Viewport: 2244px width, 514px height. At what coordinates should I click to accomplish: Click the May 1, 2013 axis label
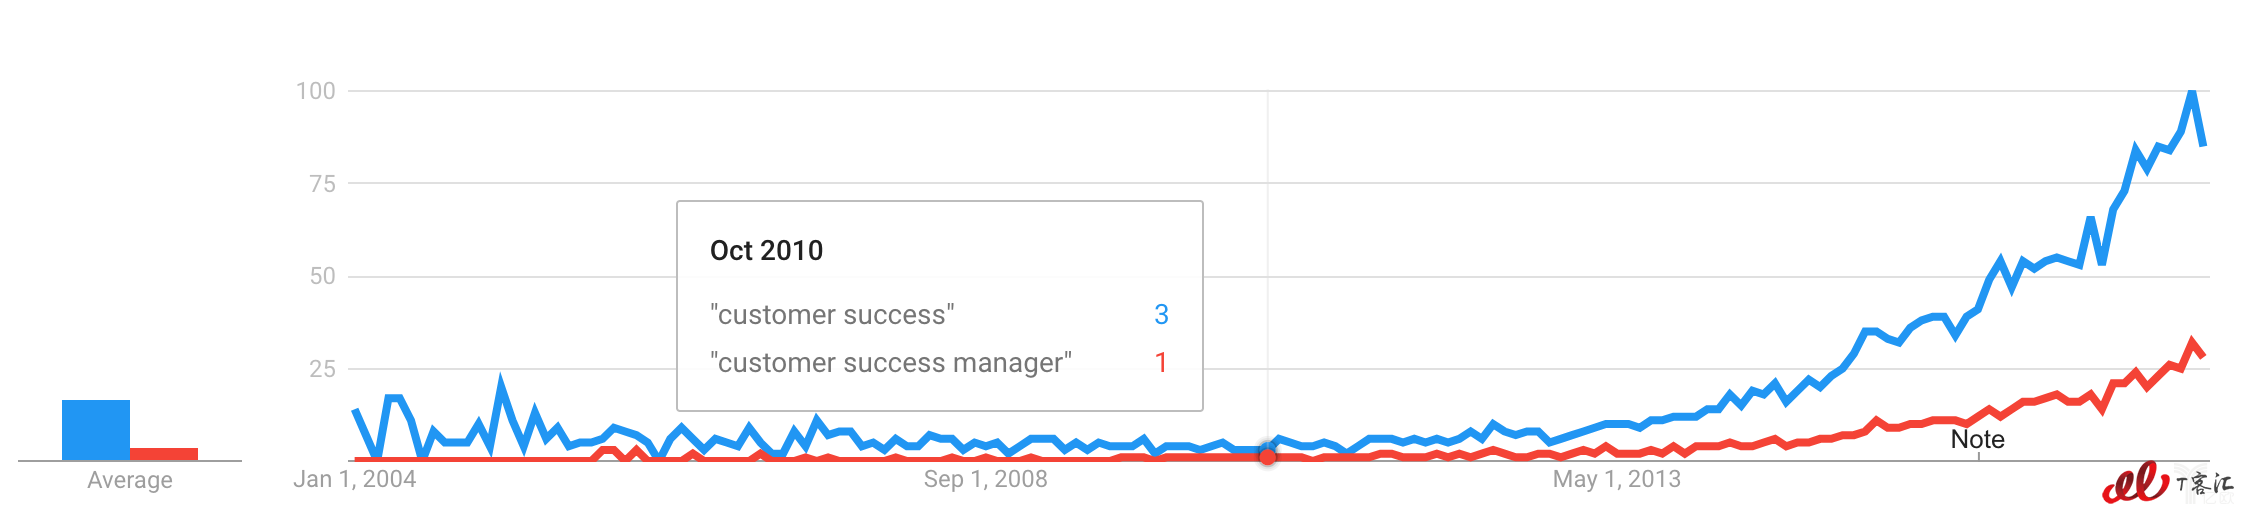point(1616,479)
